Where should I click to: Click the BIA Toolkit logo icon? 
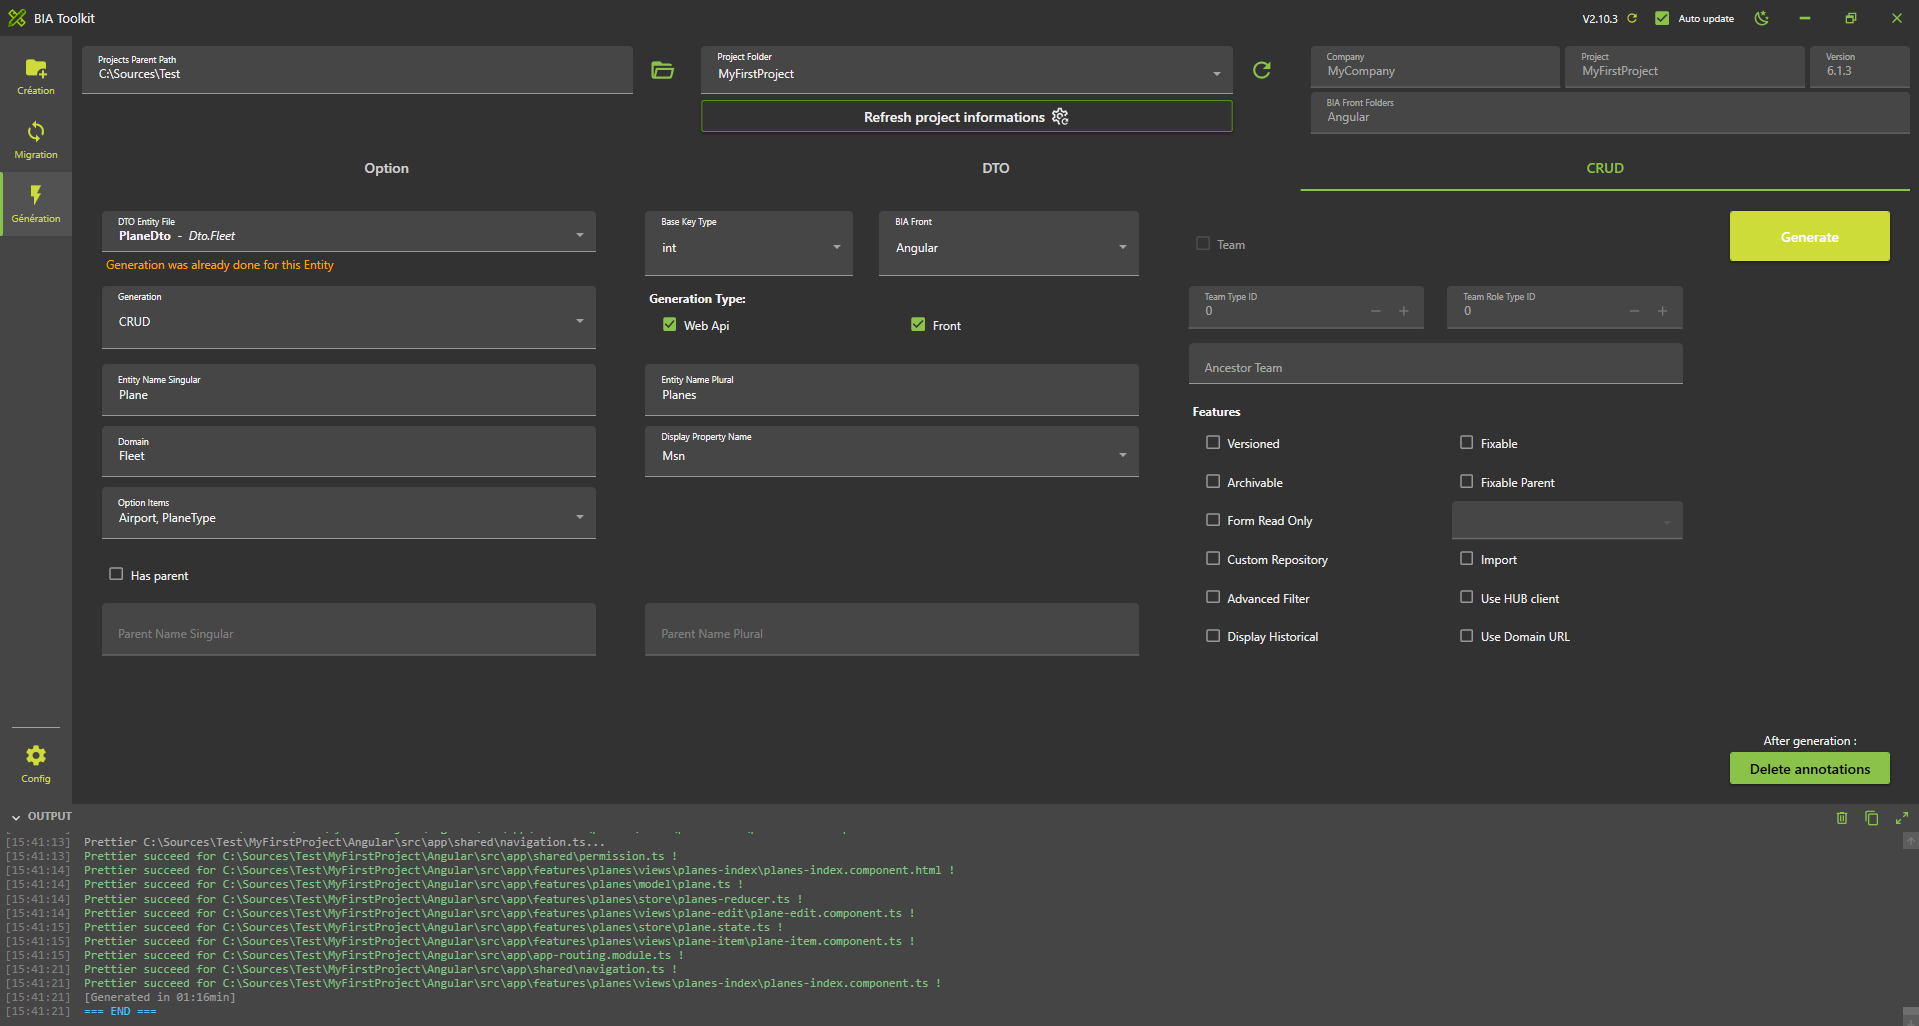tap(17, 18)
